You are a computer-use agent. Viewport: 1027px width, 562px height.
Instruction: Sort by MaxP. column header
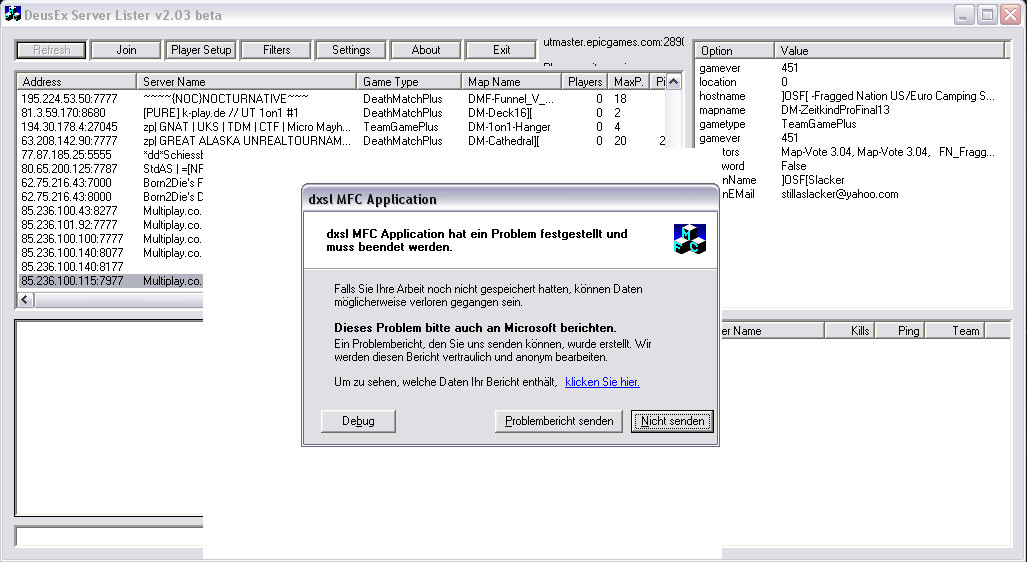[x=629, y=82]
